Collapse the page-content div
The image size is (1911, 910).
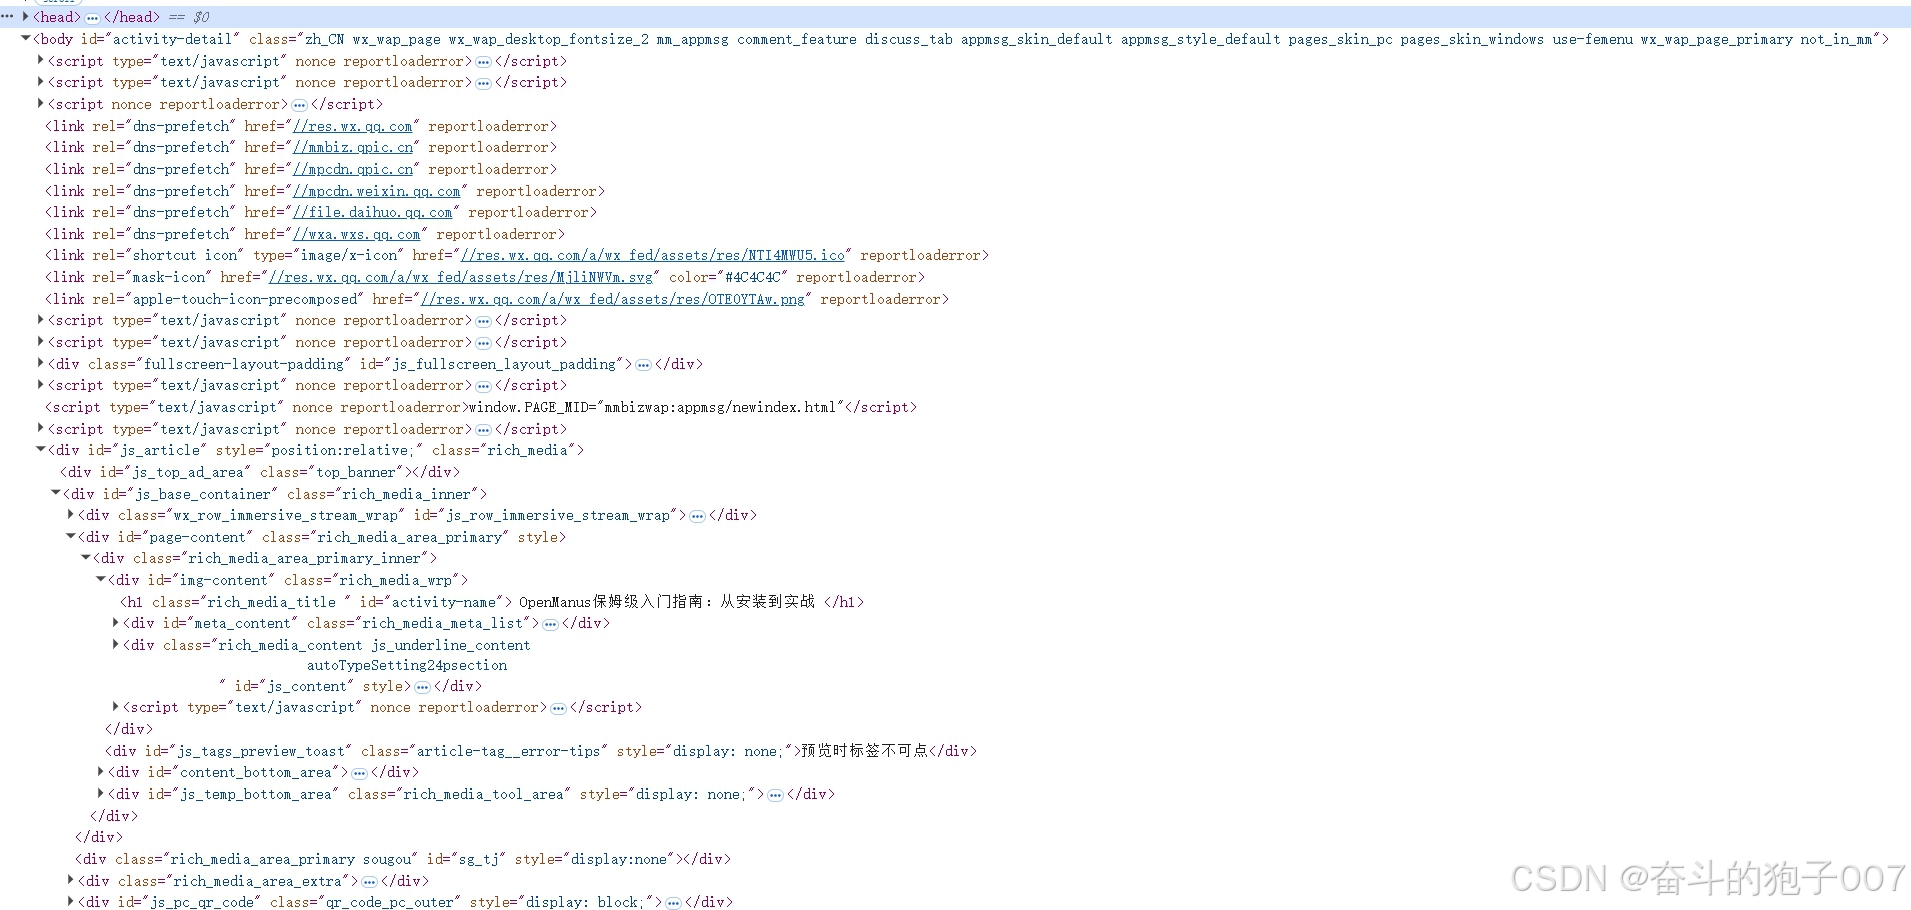[x=70, y=536]
